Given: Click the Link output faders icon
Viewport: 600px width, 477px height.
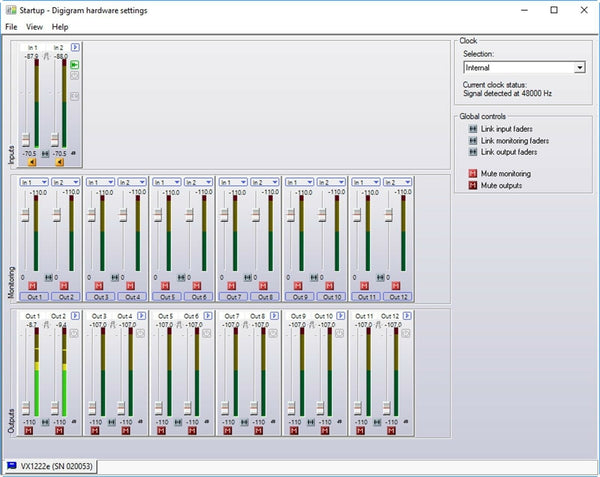Looking at the screenshot, I should click(473, 153).
